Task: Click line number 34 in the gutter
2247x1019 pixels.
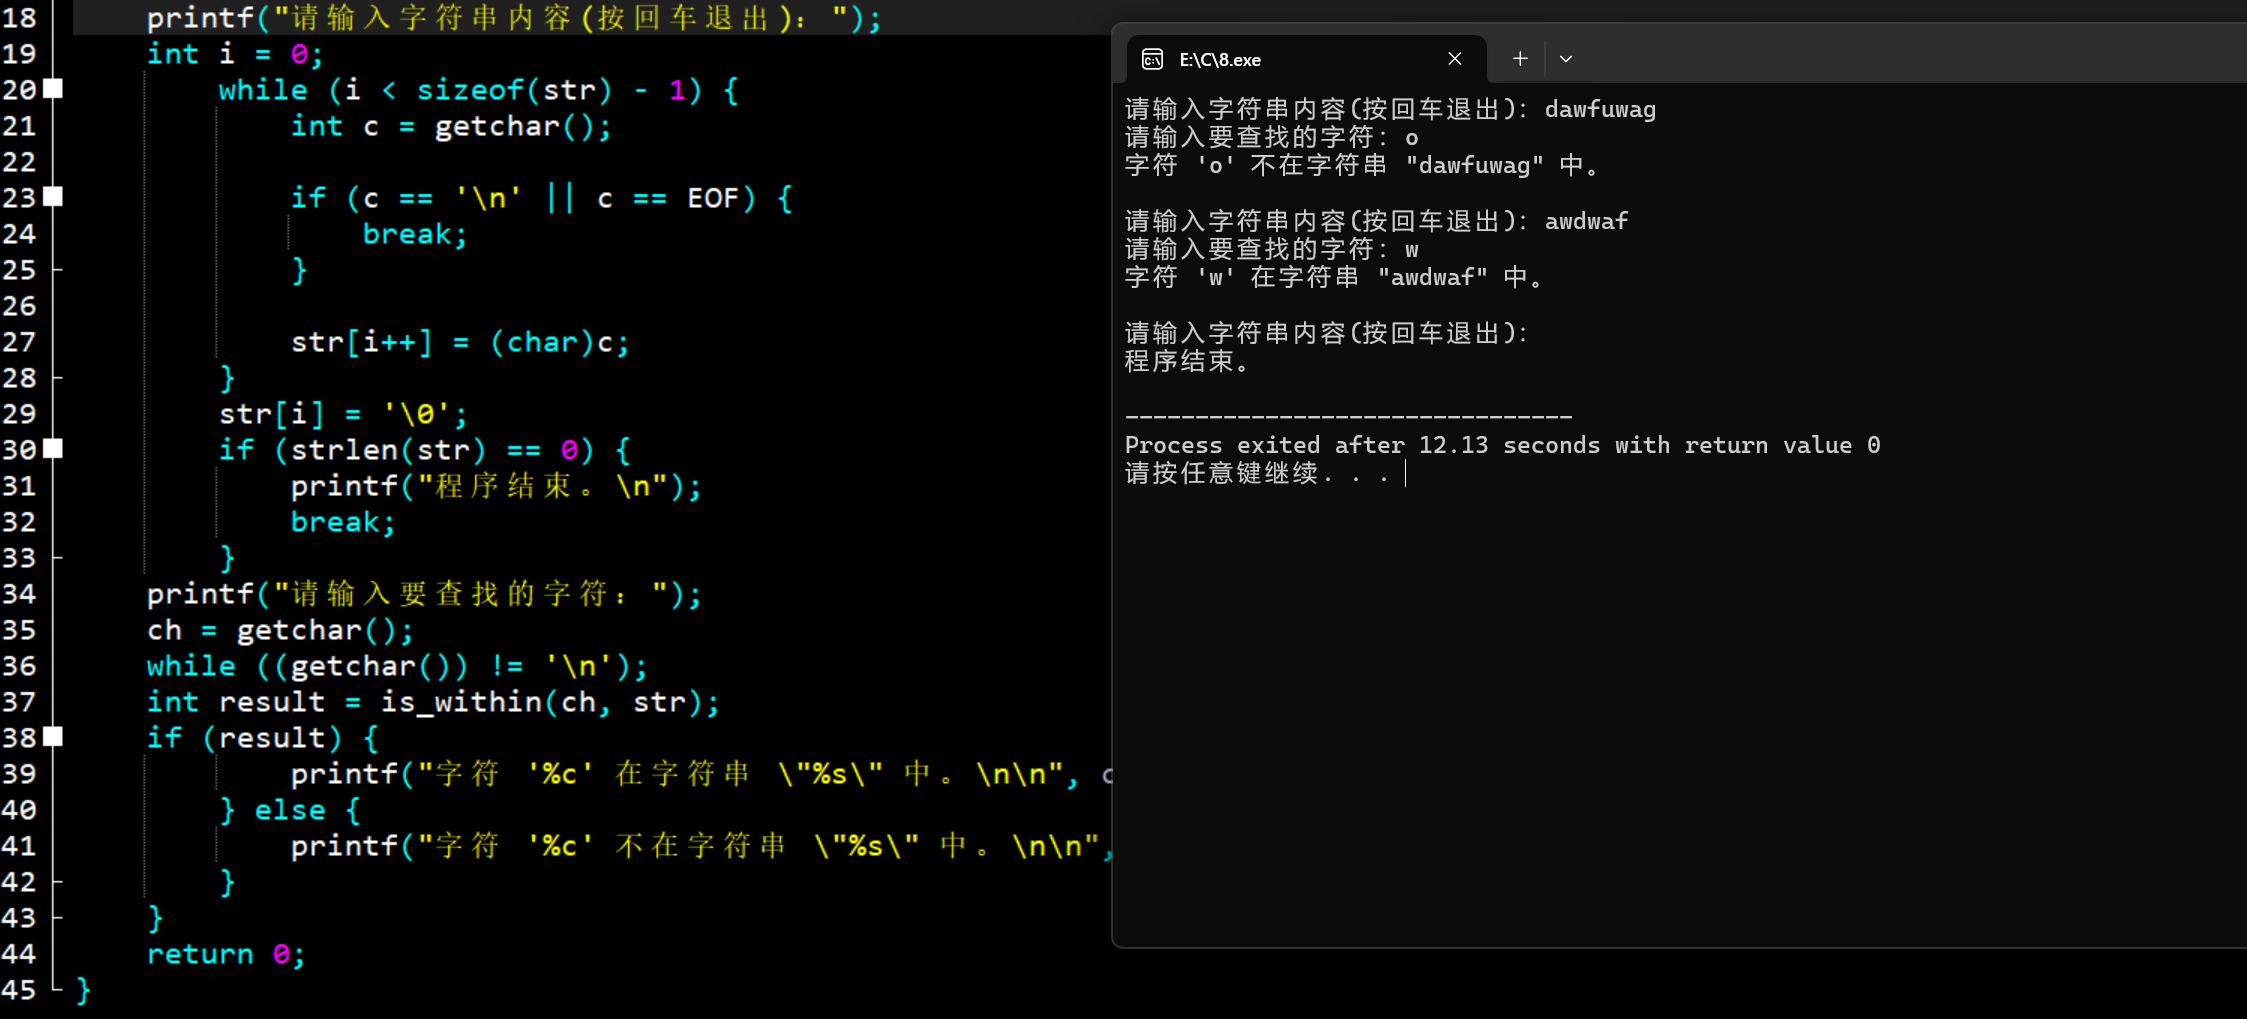Action: 19,593
